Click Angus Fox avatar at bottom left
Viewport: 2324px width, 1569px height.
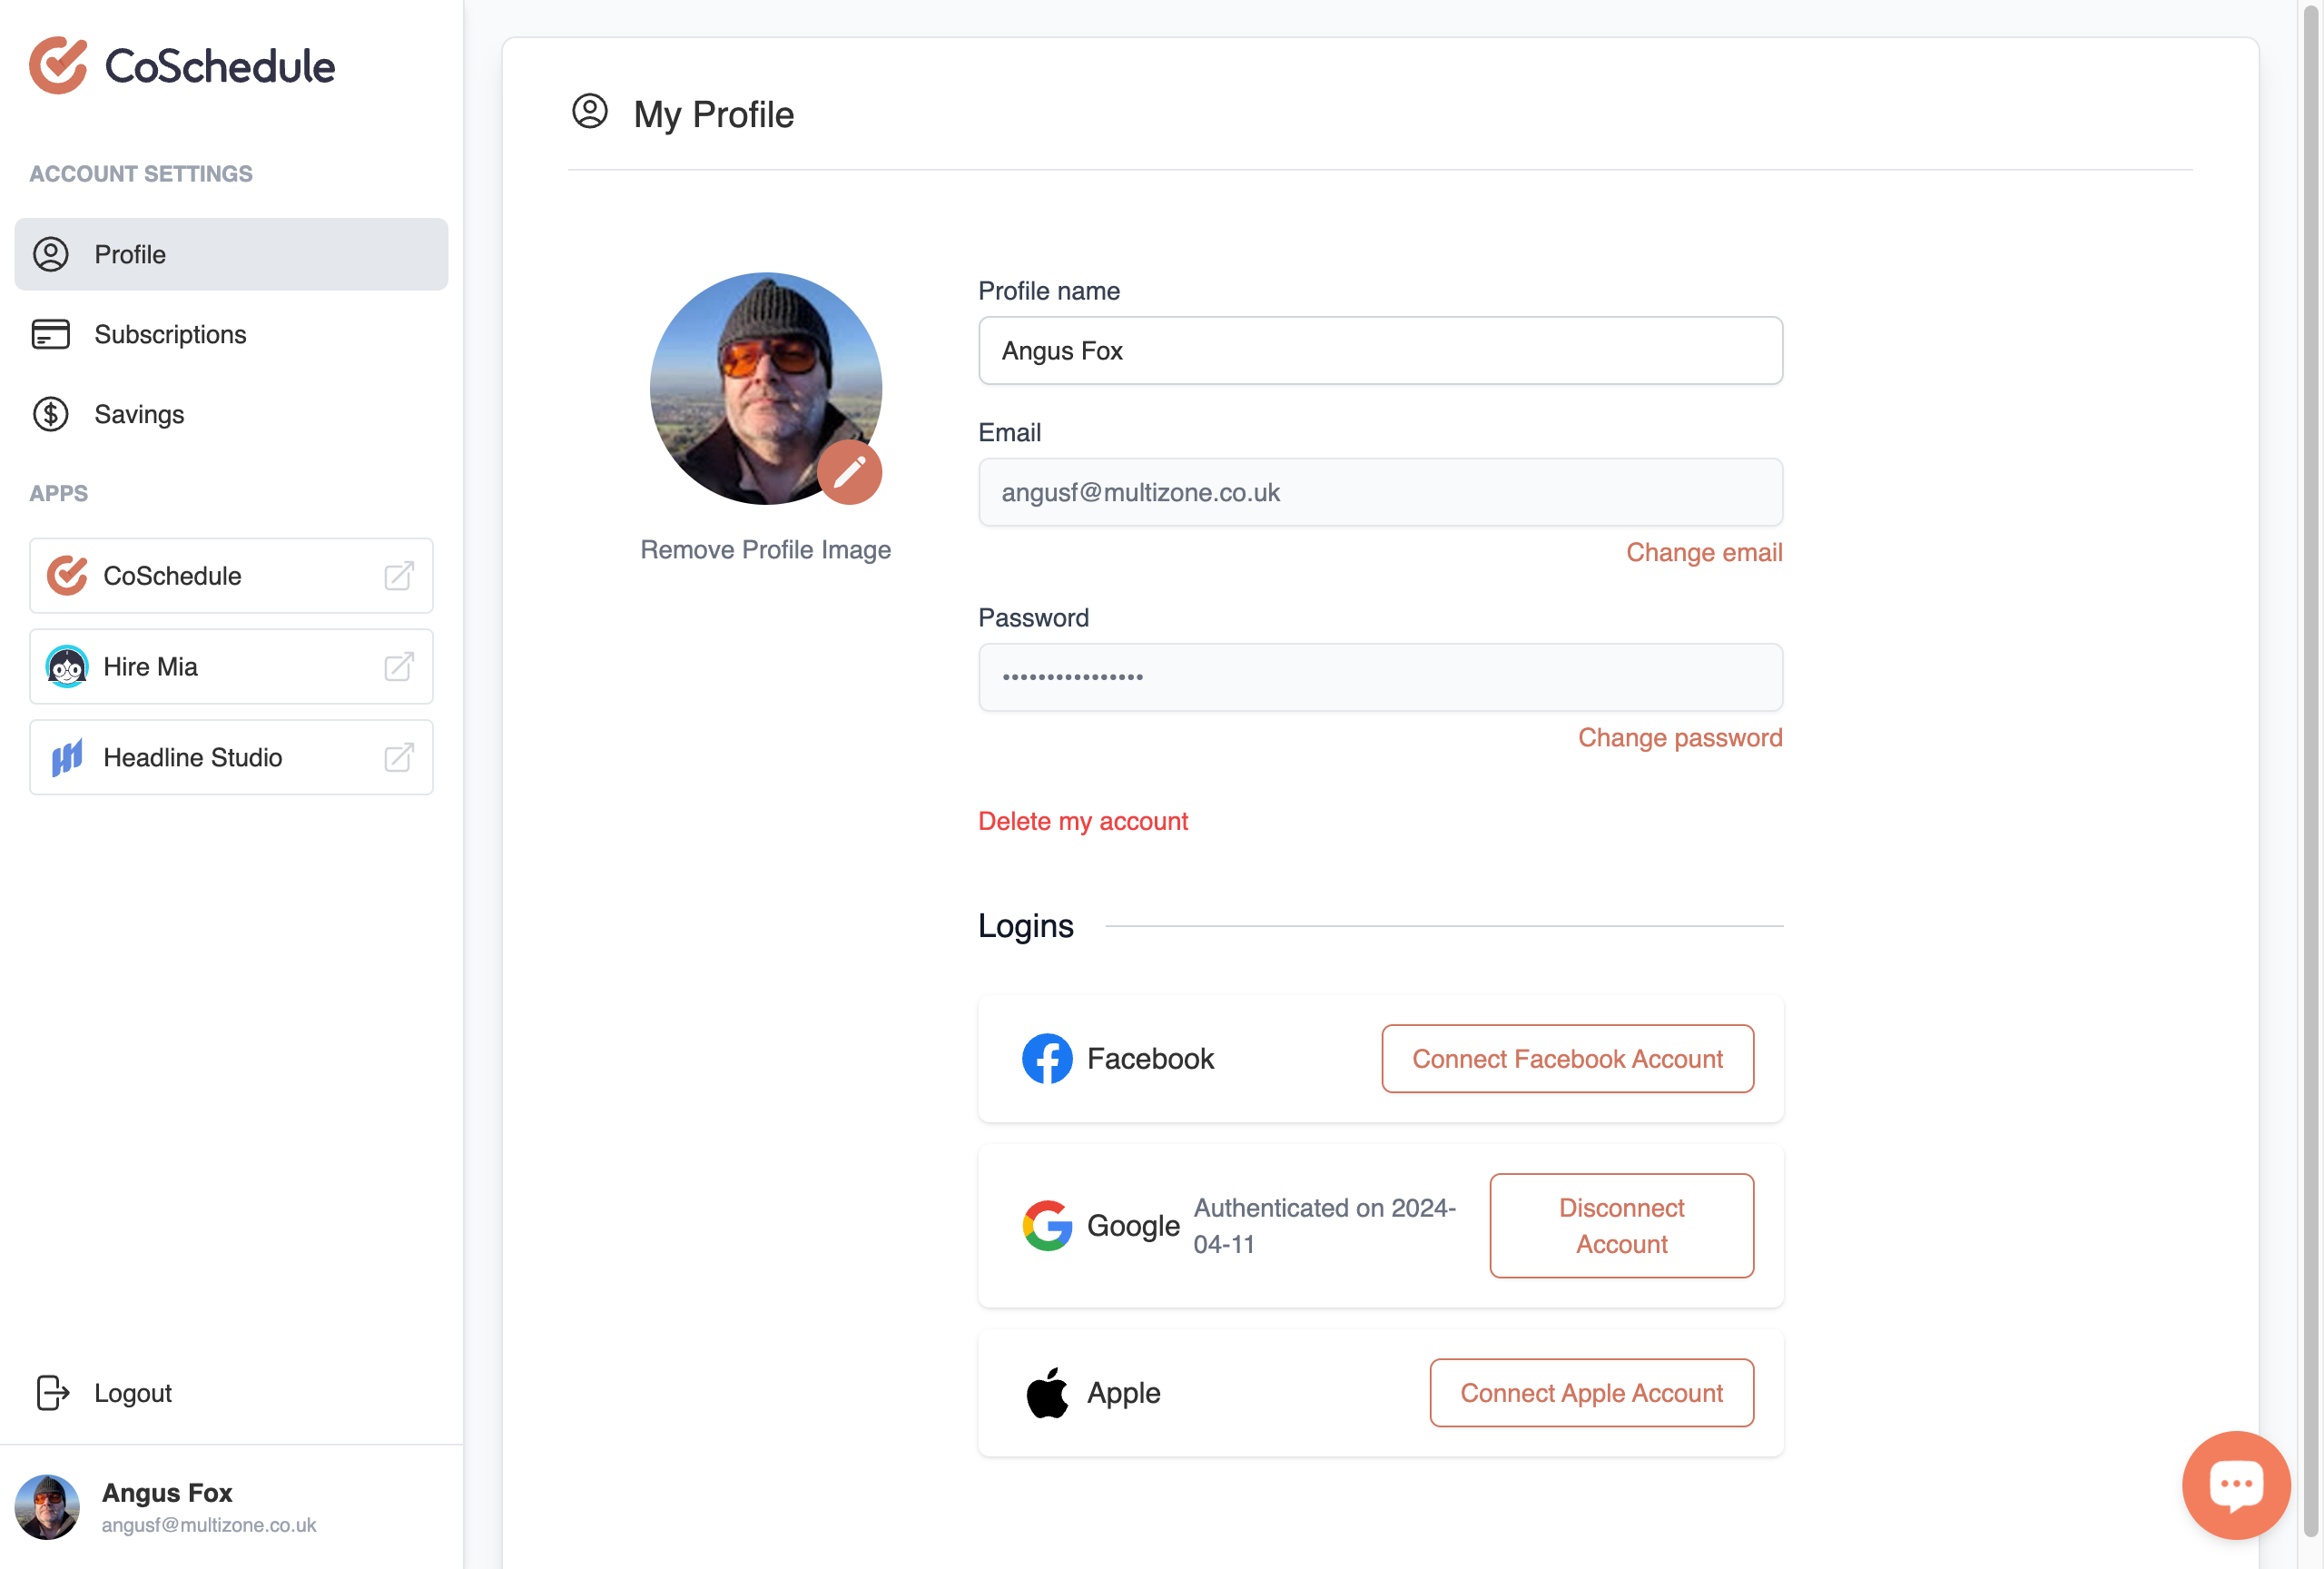click(x=48, y=1506)
